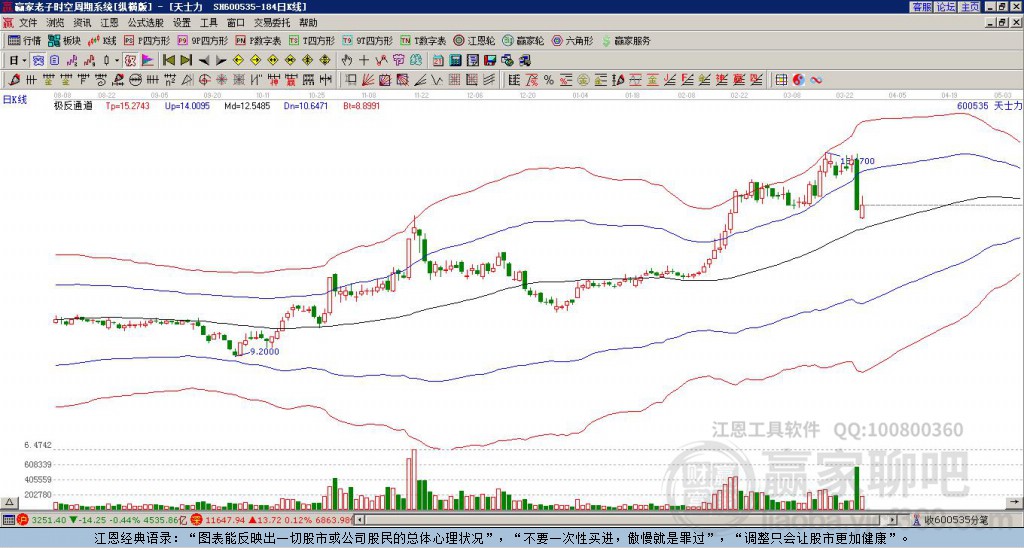Image resolution: width=1024 pixels, height=548 pixels.
Task: Open the 浏览 menu
Action: pyautogui.click(x=55, y=23)
